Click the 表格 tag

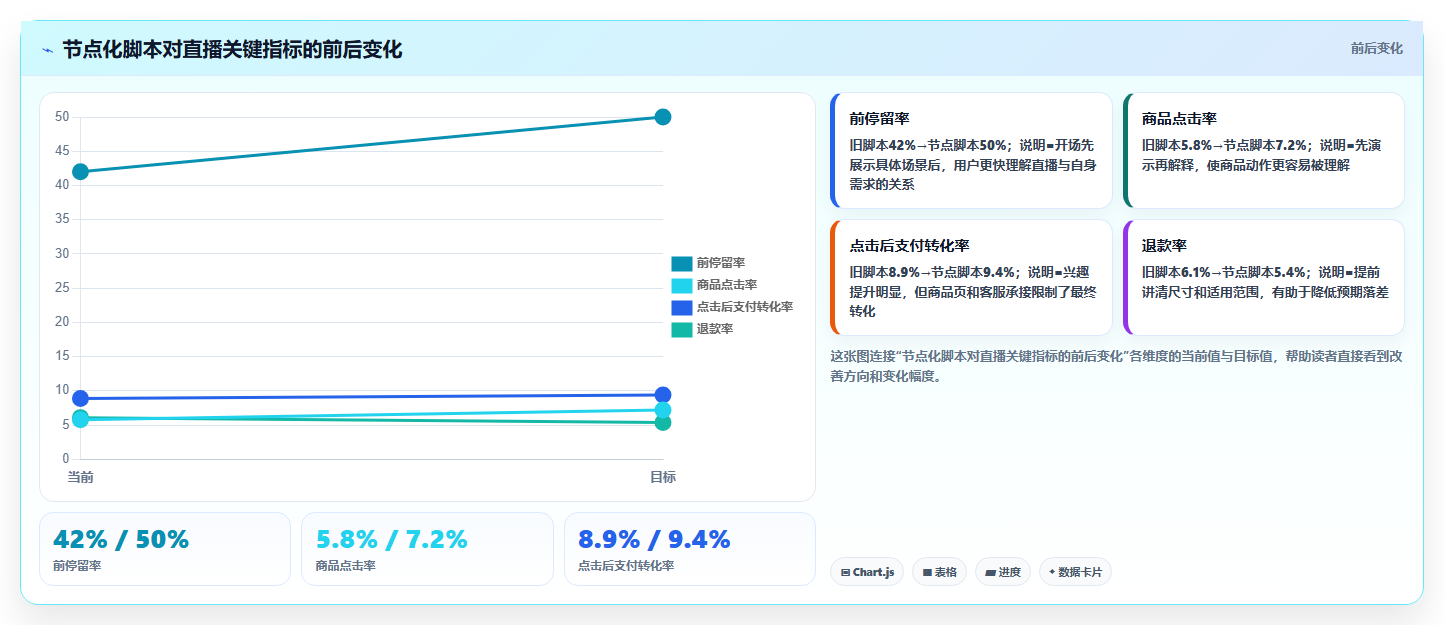click(939, 572)
